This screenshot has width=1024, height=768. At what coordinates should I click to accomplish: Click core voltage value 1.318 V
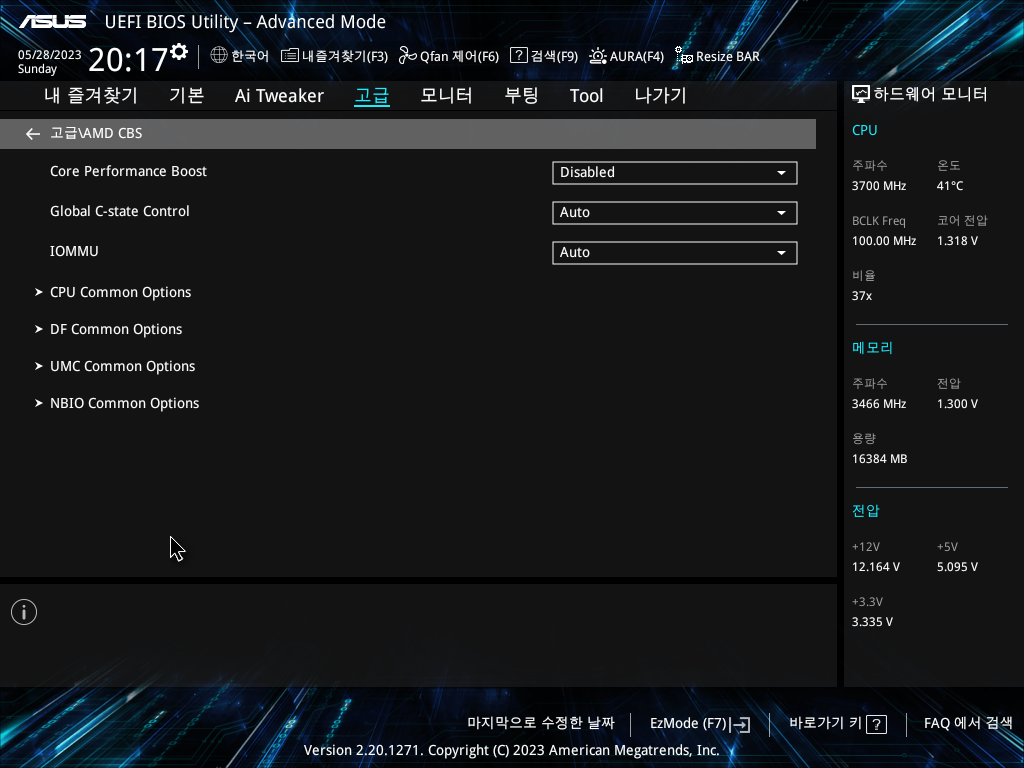957,241
